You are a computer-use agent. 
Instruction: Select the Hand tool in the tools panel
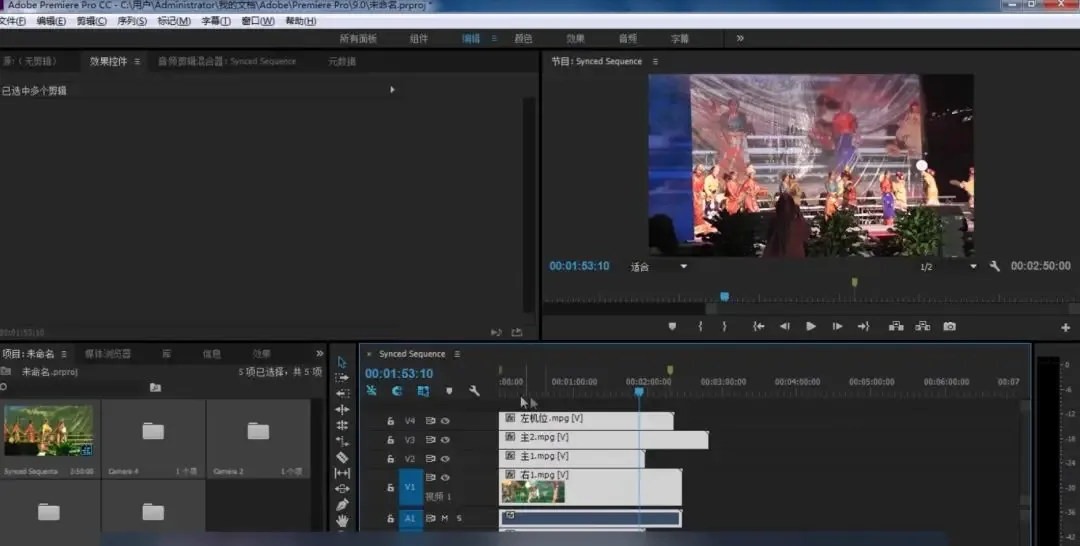click(342, 521)
